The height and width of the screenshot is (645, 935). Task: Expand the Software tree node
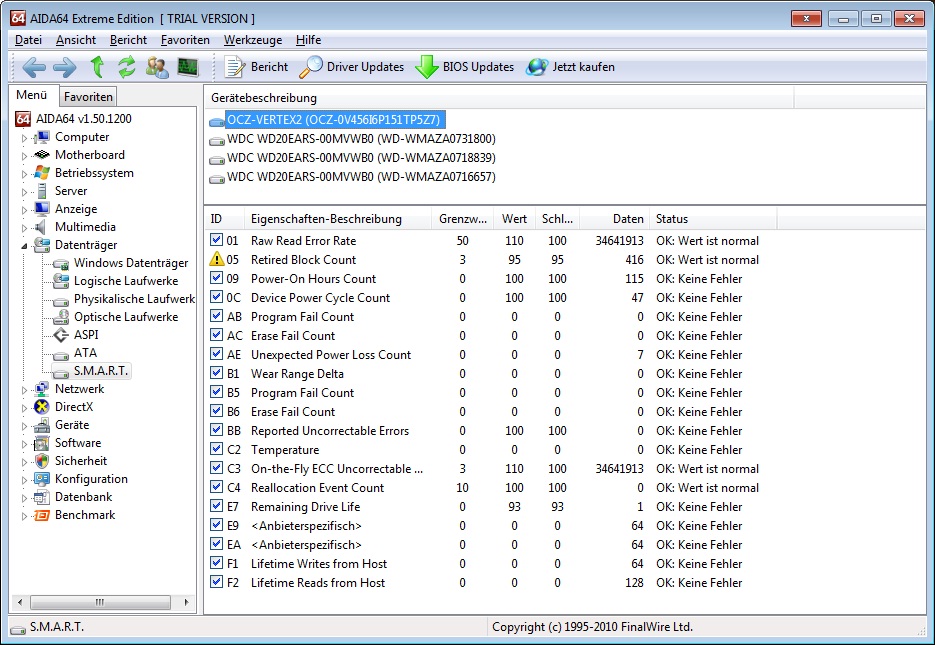pos(24,444)
